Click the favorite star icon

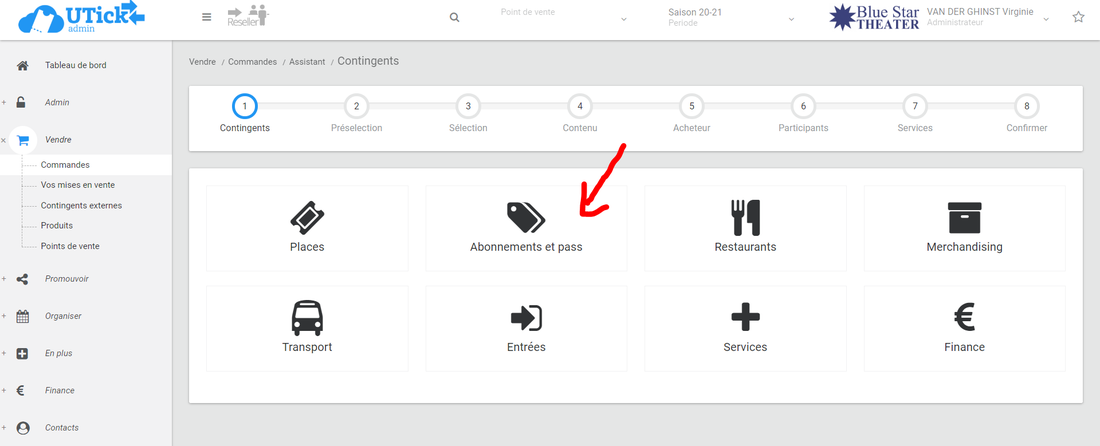tap(1078, 17)
